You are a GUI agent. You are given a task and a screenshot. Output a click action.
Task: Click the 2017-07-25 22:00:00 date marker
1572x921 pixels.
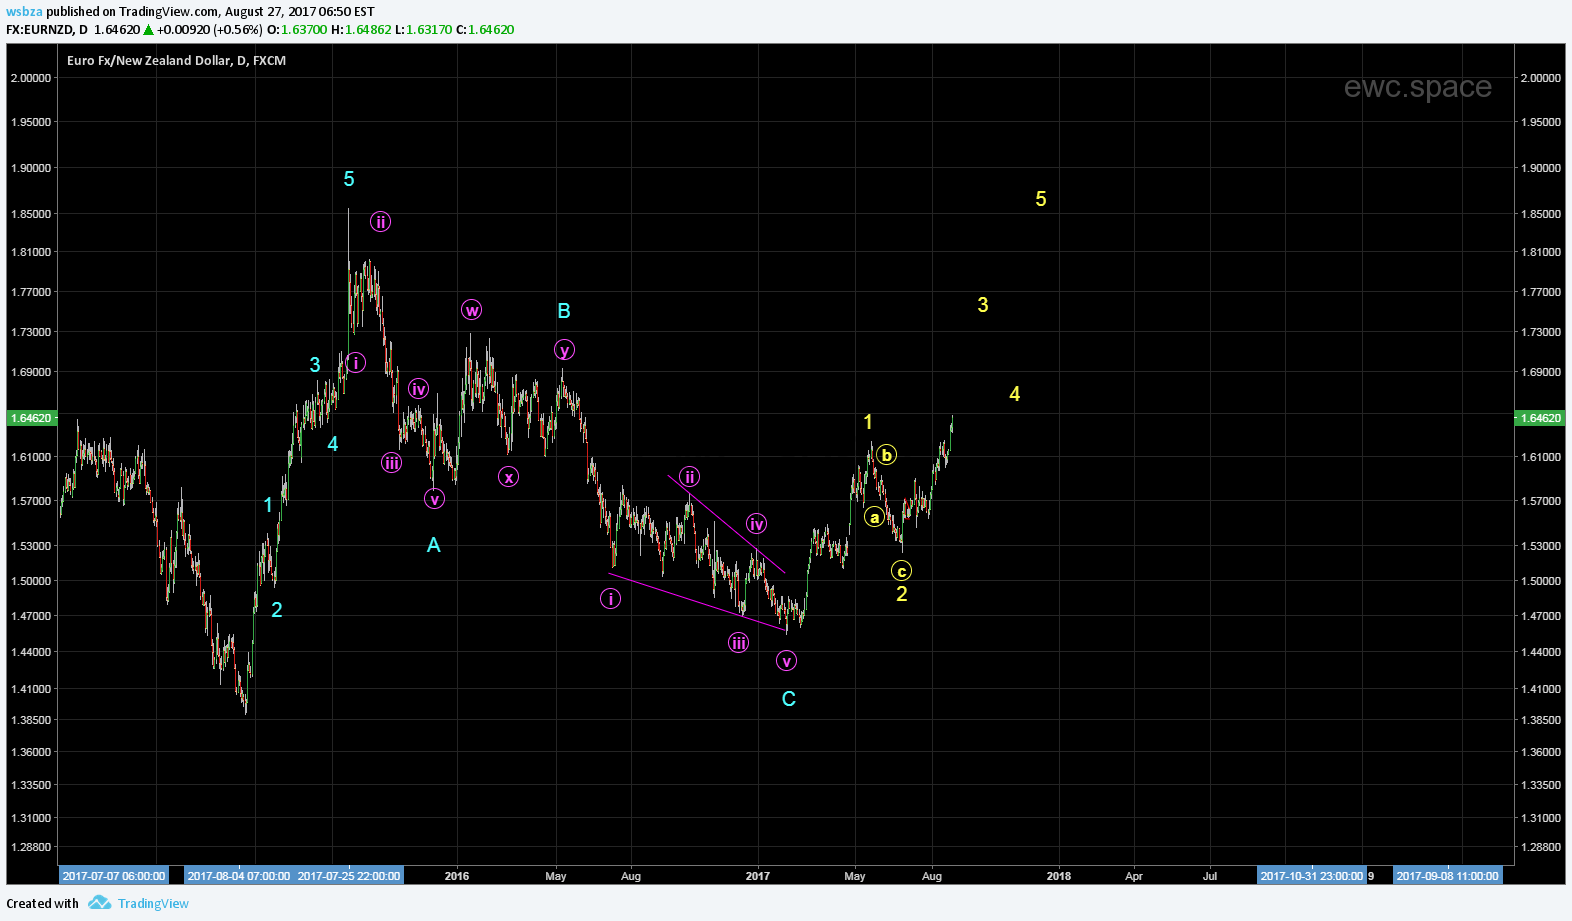(x=349, y=876)
